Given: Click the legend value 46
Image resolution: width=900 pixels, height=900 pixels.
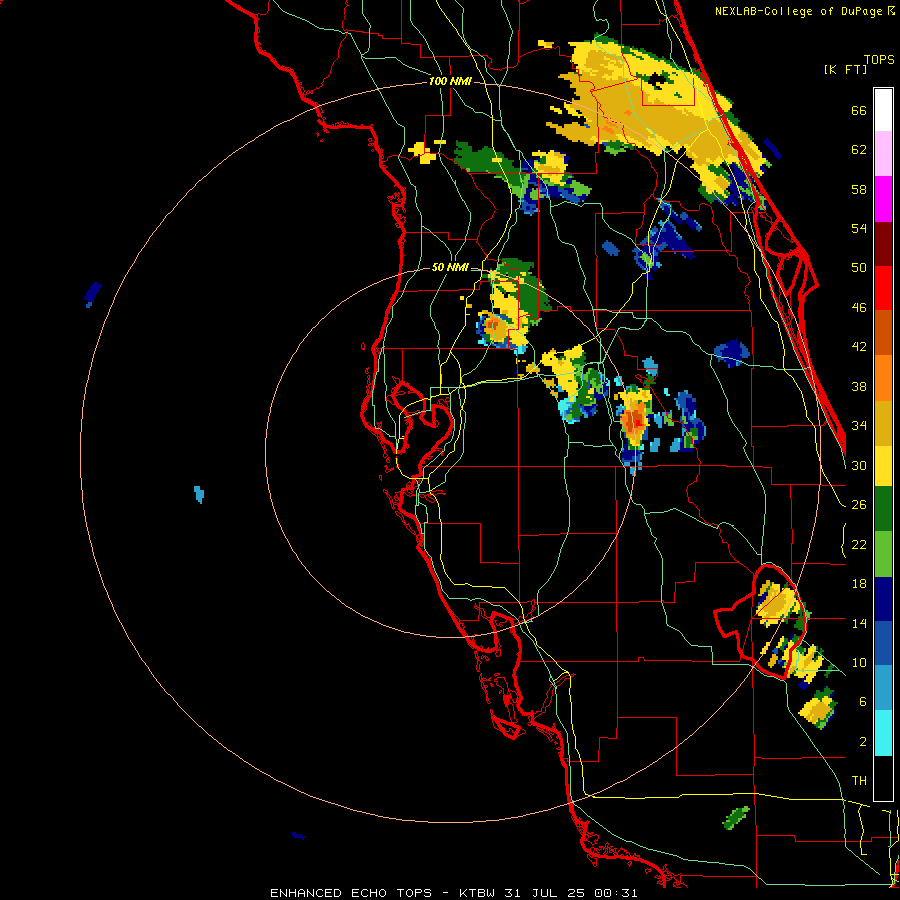Looking at the screenshot, I should tap(859, 308).
